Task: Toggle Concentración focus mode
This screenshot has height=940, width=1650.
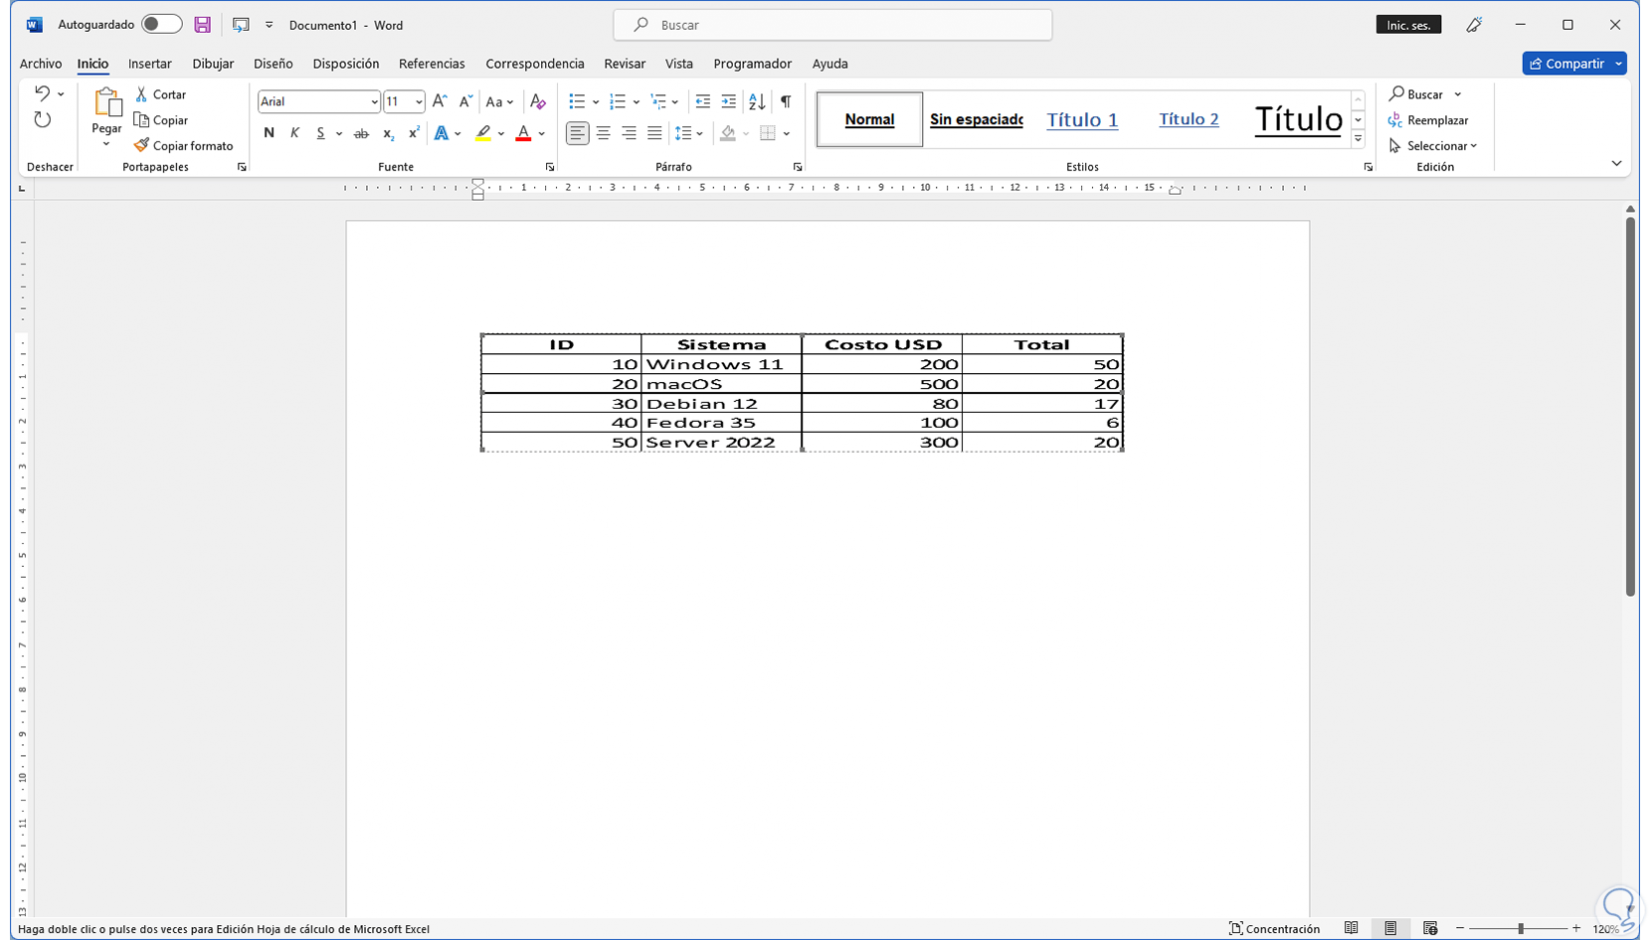Action: coord(1274,929)
